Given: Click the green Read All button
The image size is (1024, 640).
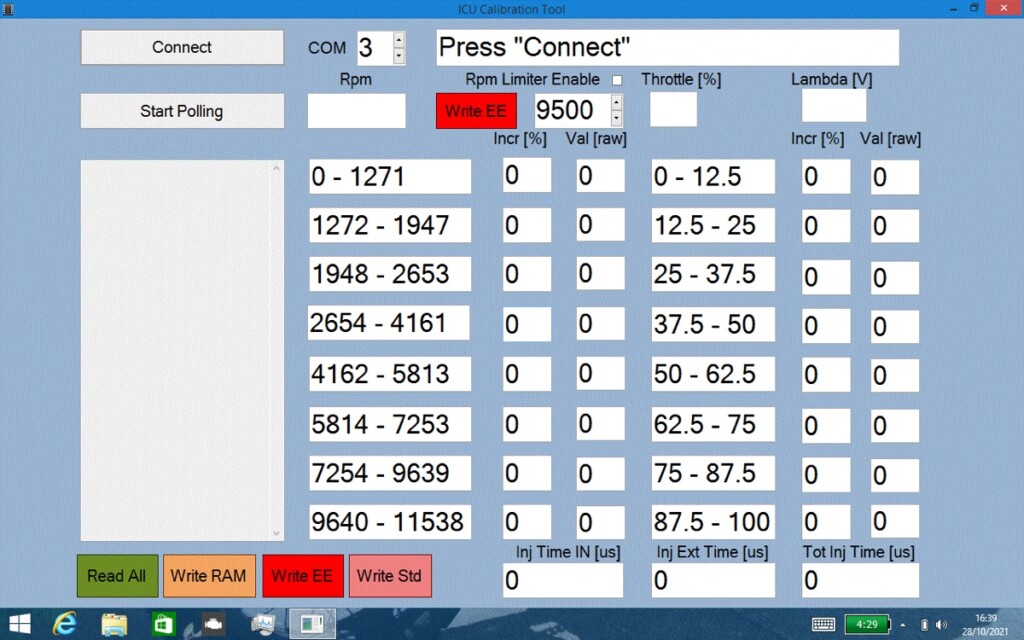Looking at the screenshot, I should point(118,576).
